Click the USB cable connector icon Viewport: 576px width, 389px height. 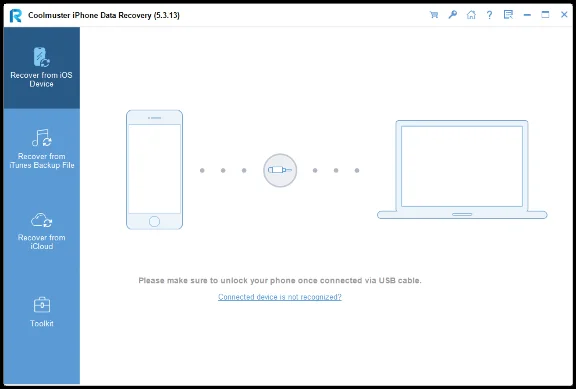point(280,170)
